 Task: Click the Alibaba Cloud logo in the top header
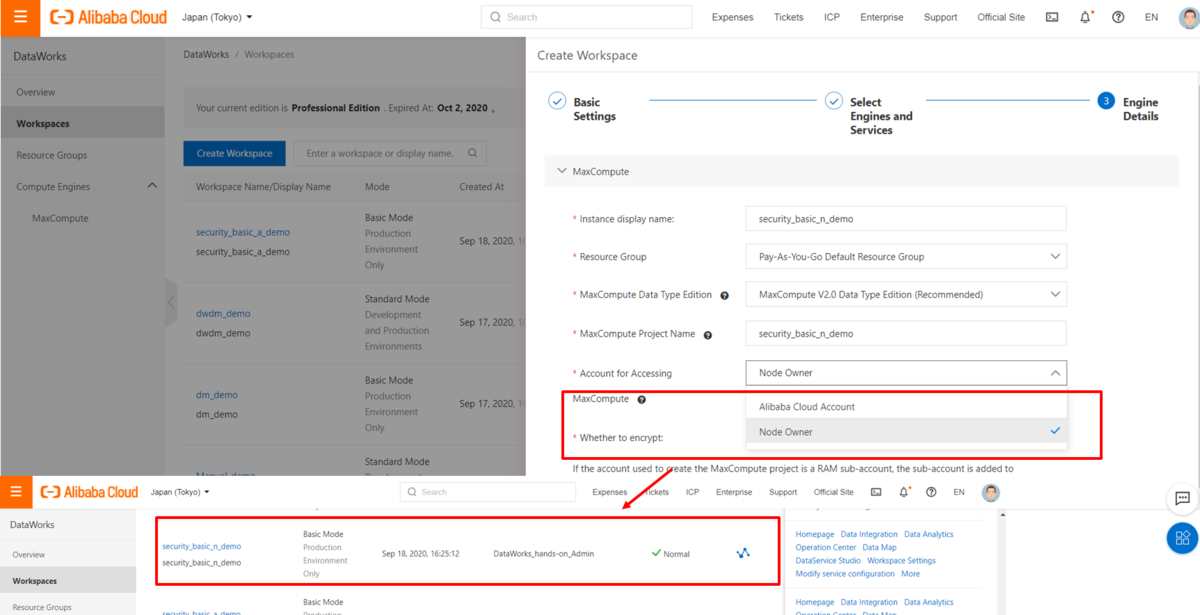pos(109,17)
